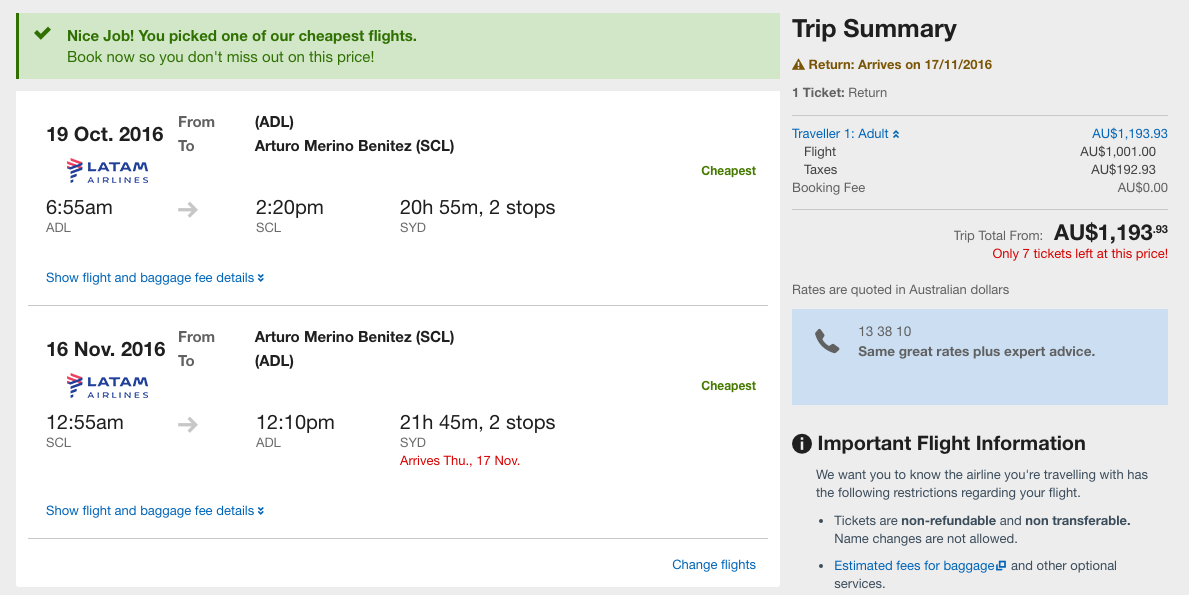The image size is (1189, 595).
Task: Click the Cheapest label on 16 Nov. flight
Action: (x=728, y=386)
